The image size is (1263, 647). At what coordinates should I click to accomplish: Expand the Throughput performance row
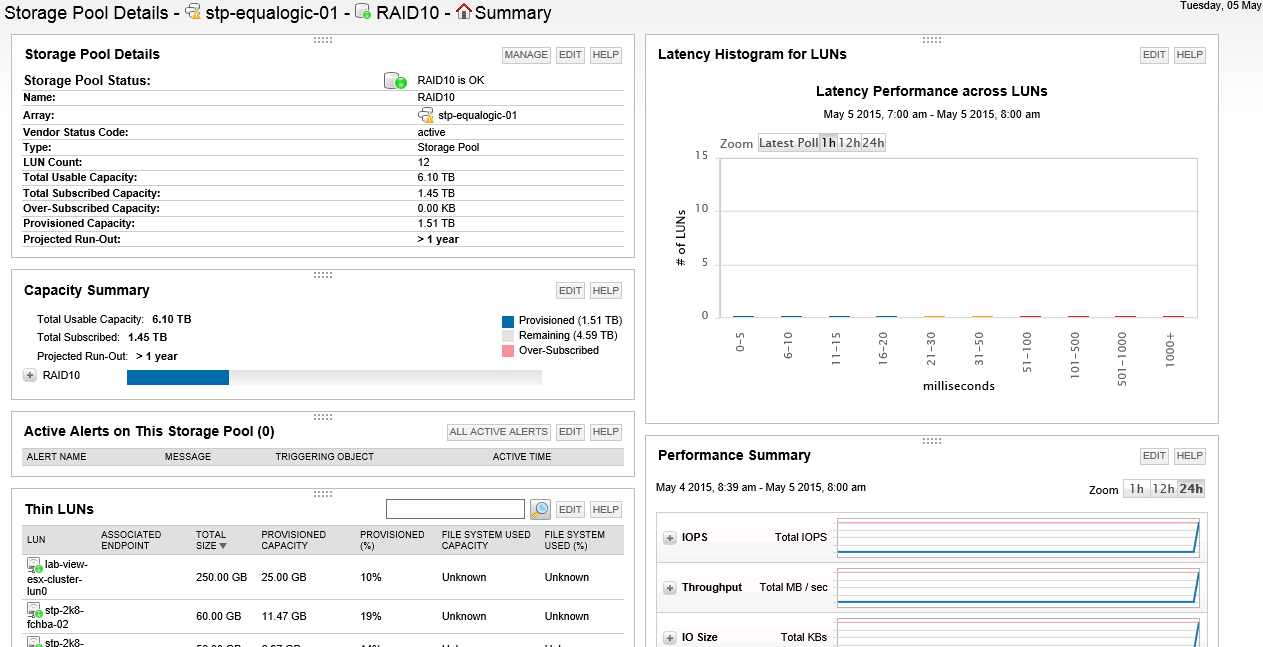(x=670, y=588)
